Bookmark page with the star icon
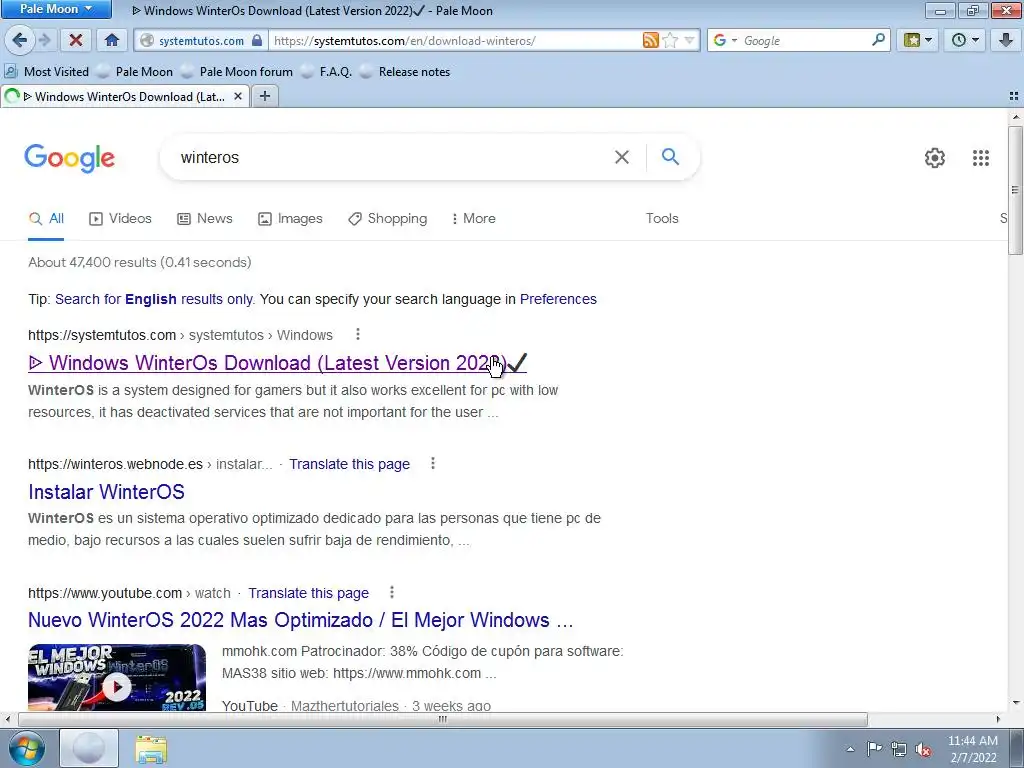This screenshot has width=1024, height=768. point(670,40)
